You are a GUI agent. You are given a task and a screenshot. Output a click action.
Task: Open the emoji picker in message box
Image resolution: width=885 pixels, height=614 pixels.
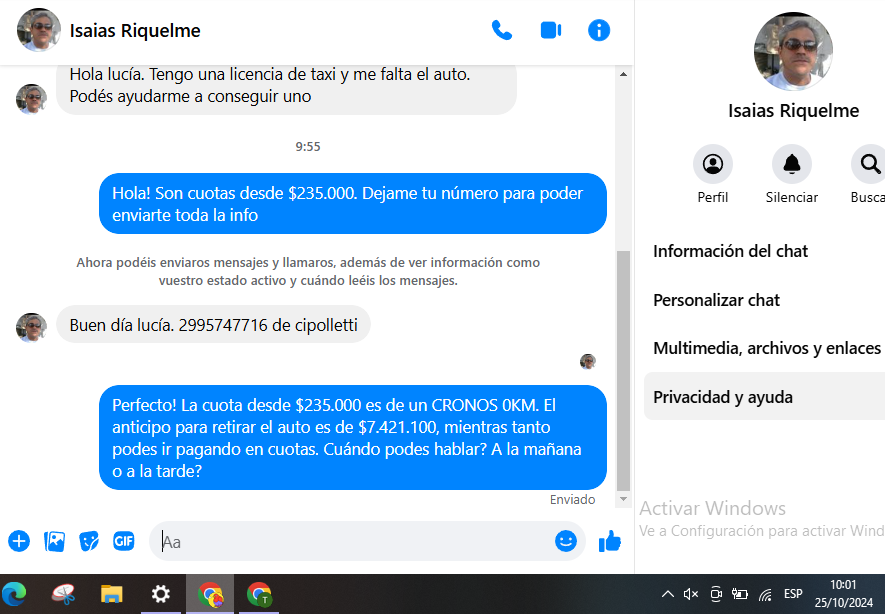point(566,541)
